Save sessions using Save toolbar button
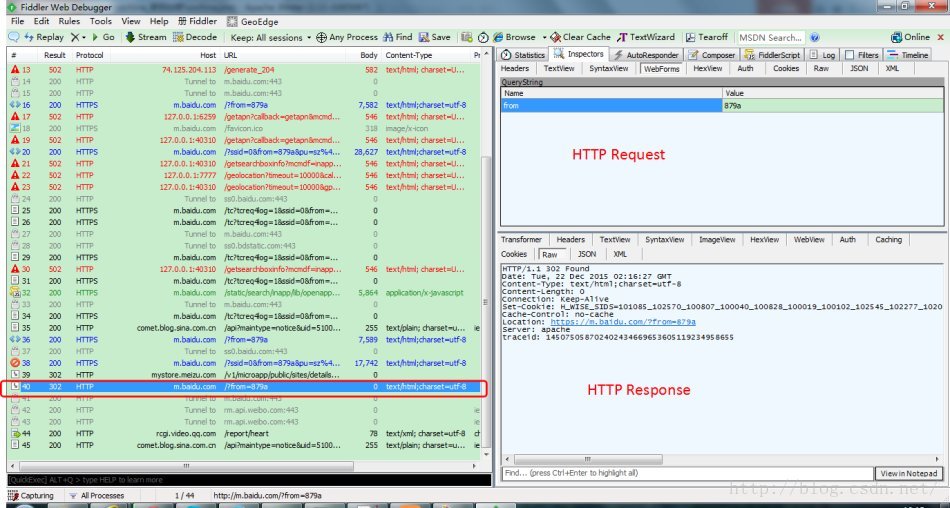 [434, 37]
